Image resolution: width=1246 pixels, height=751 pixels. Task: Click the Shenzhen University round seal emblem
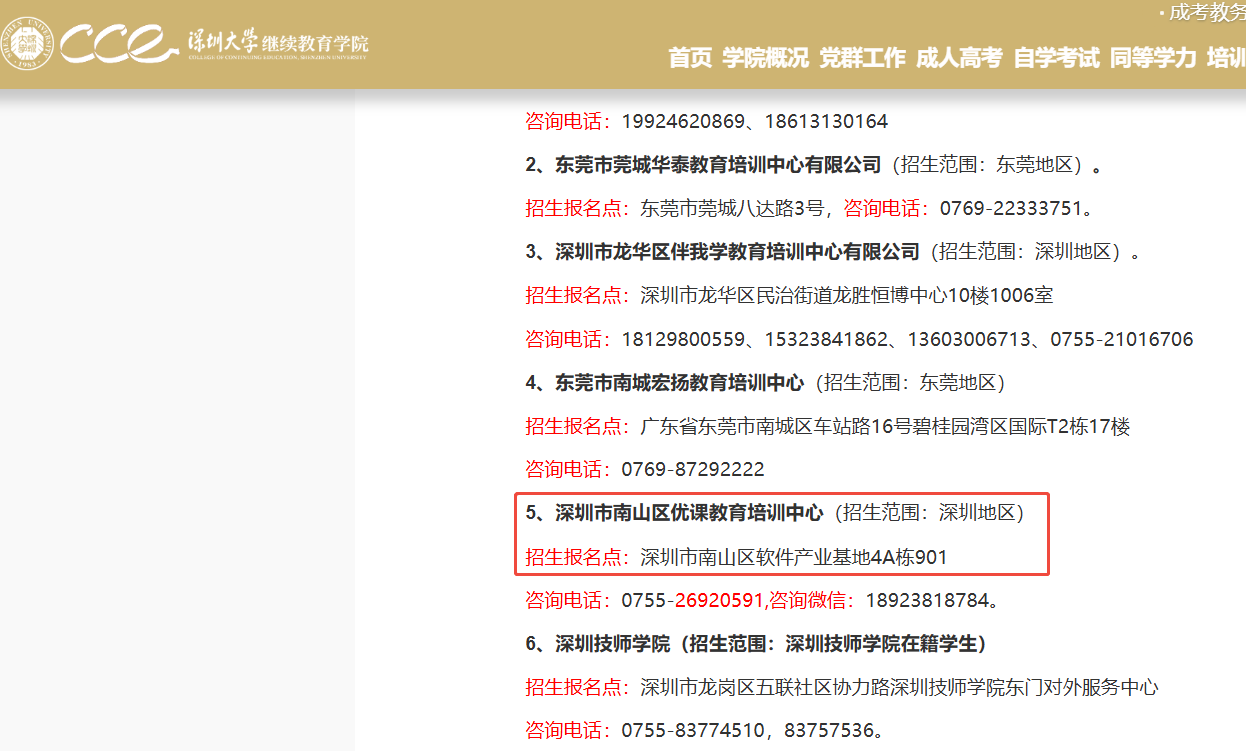[30, 44]
